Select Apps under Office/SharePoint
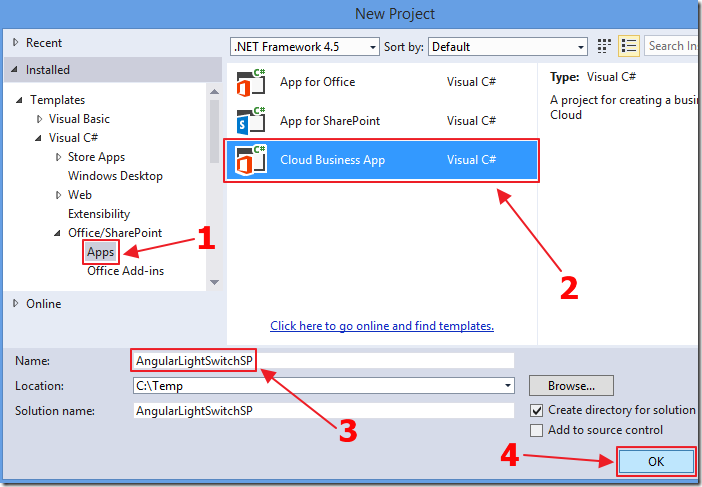 [101, 252]
